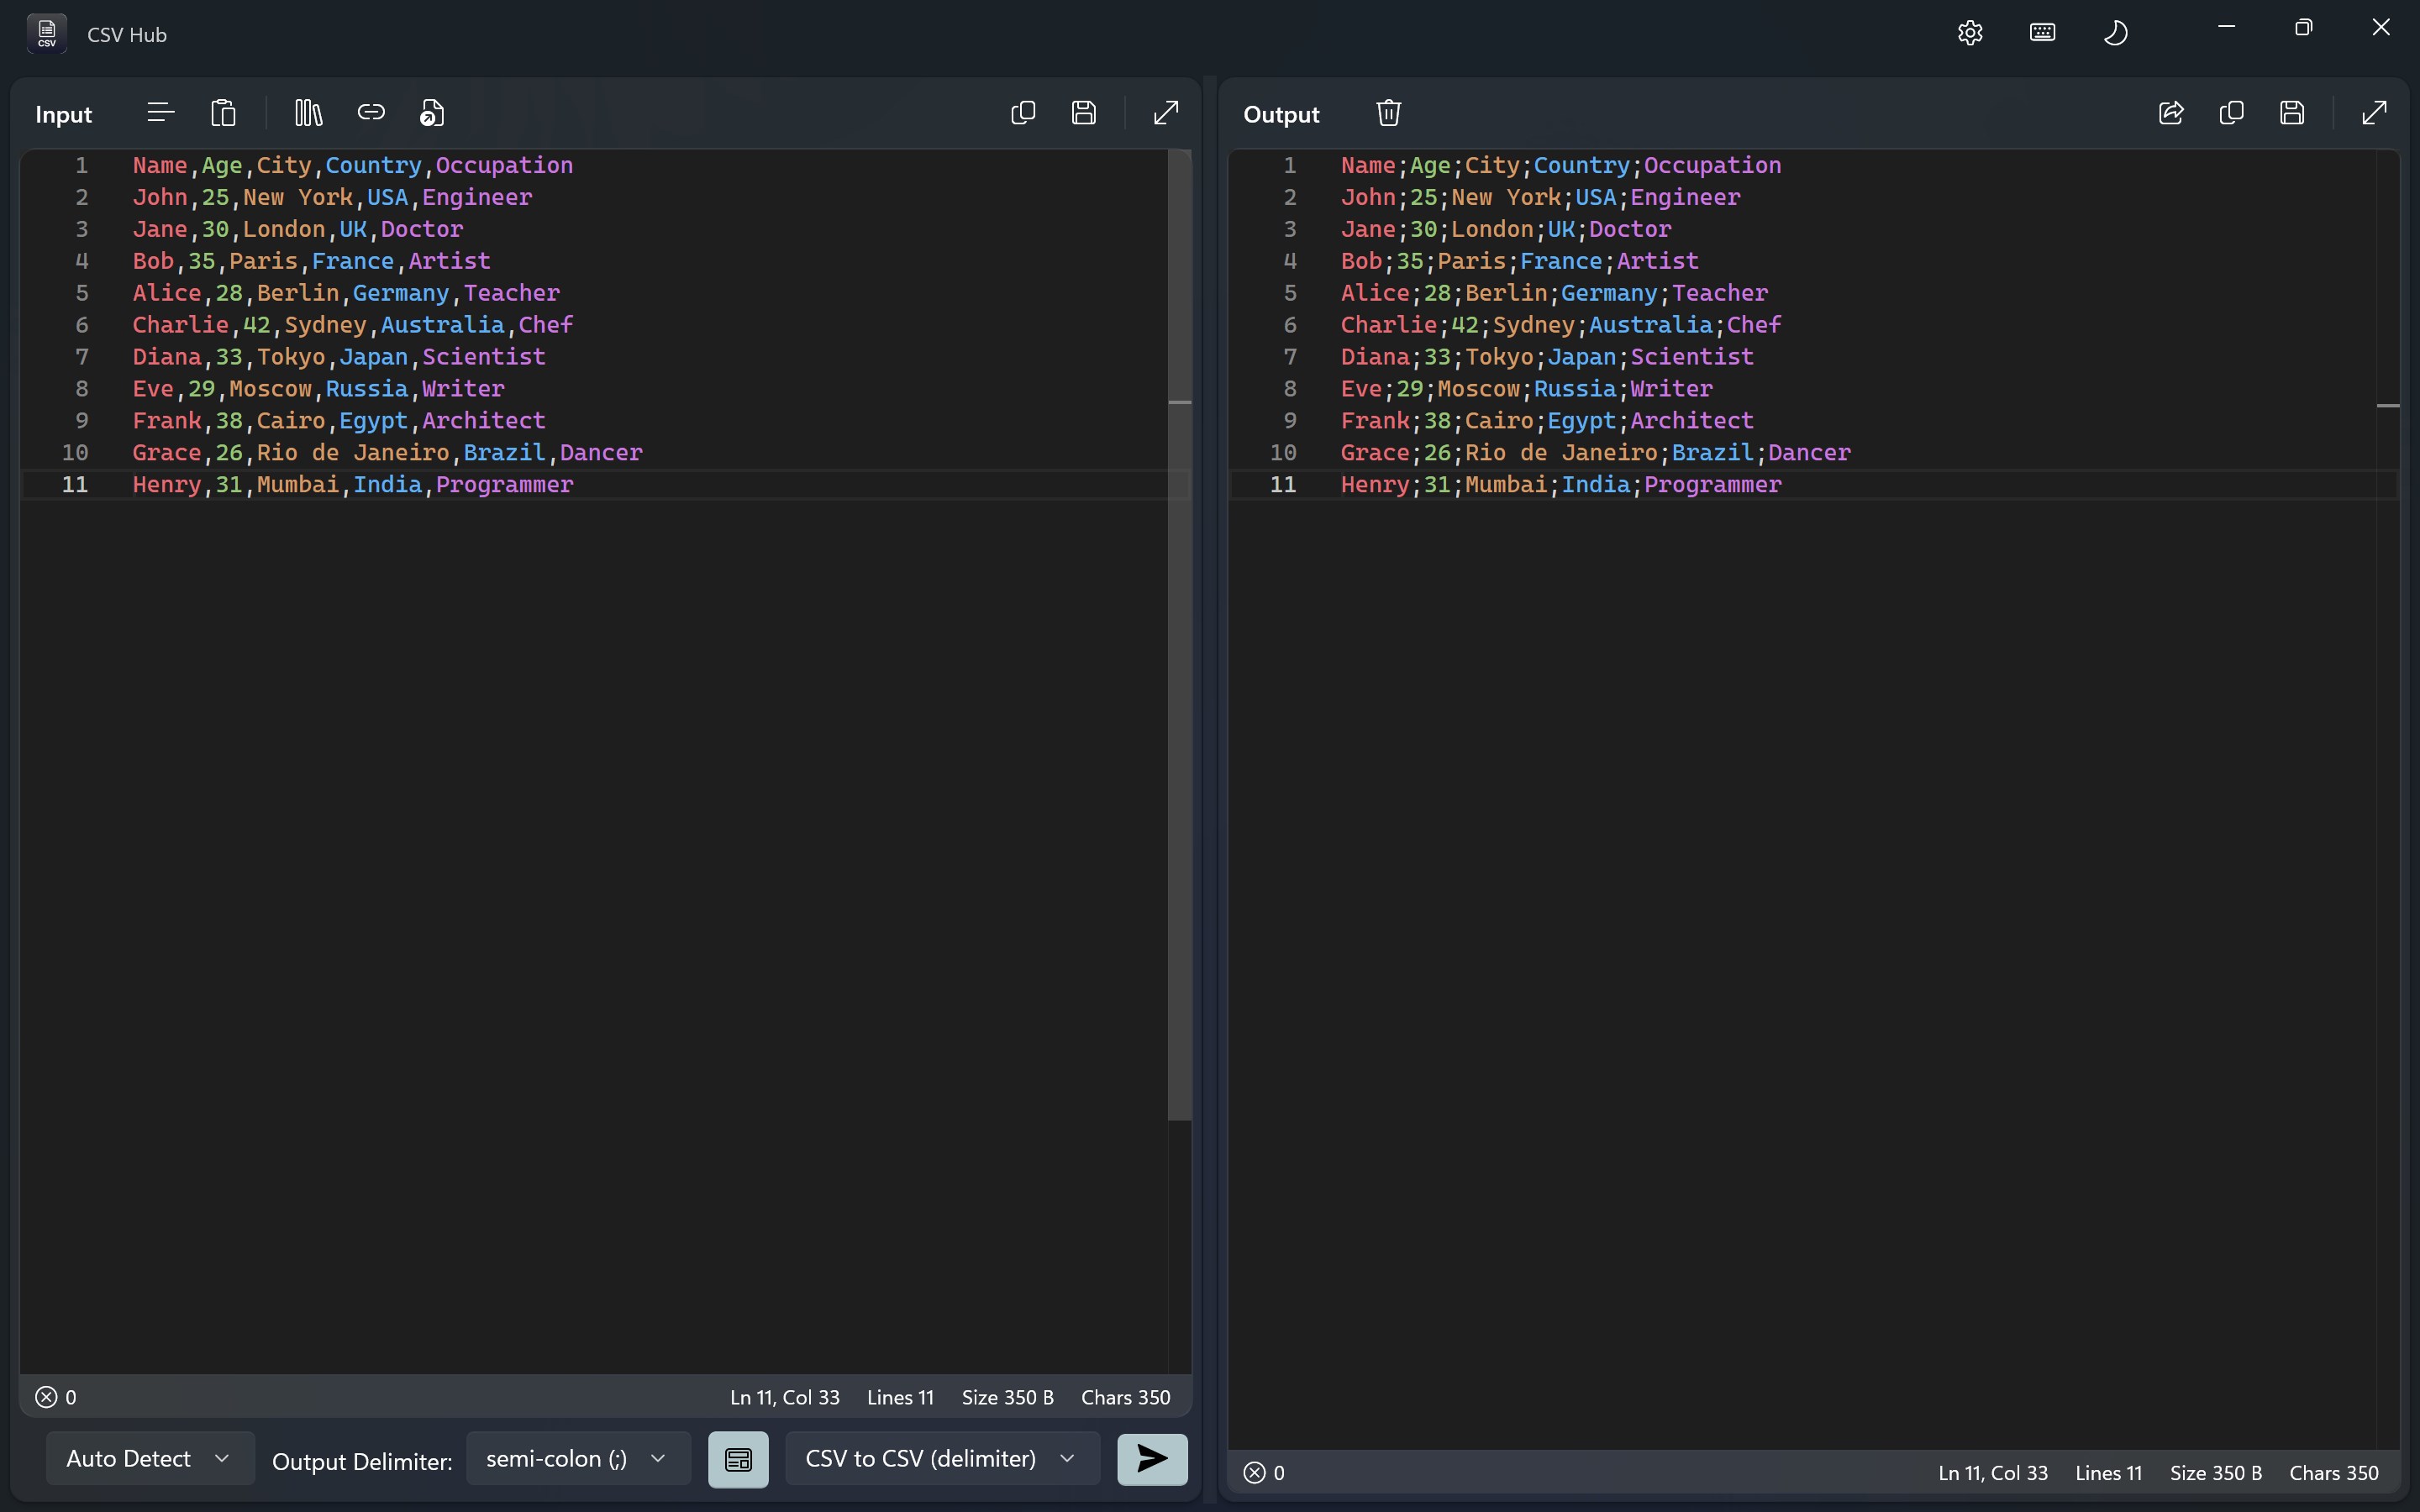Click the Input error count indicator
This screenshot has height=1512, width=2420.
pos(56,1397)
